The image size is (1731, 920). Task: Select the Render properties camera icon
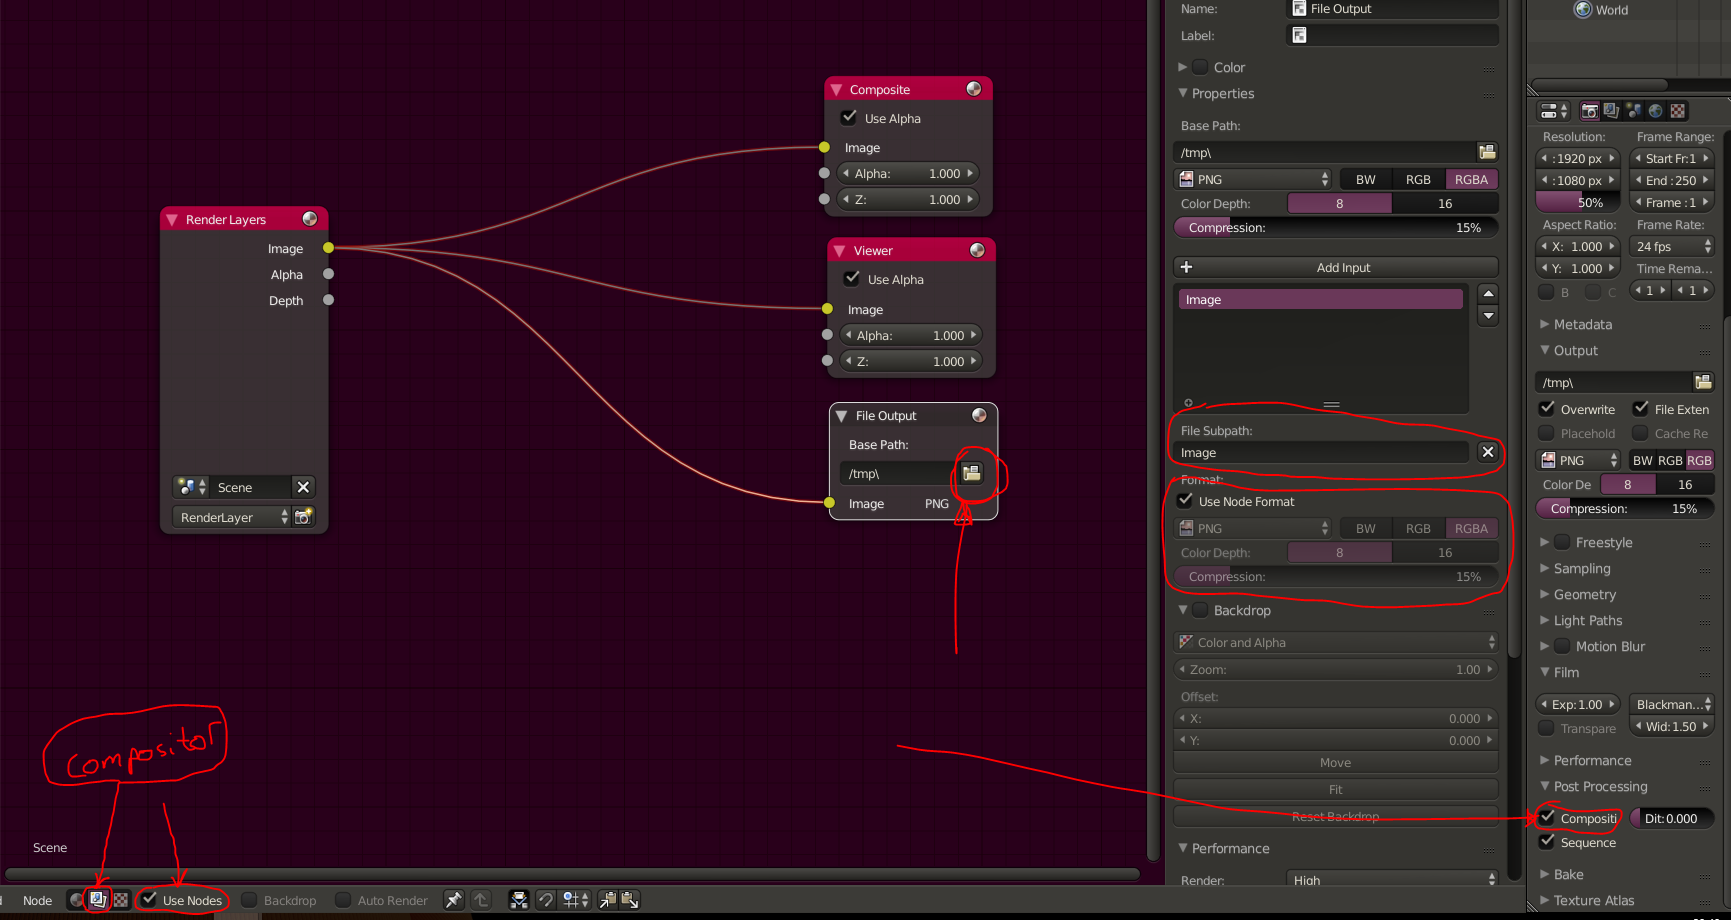(x=1589, y=110)
